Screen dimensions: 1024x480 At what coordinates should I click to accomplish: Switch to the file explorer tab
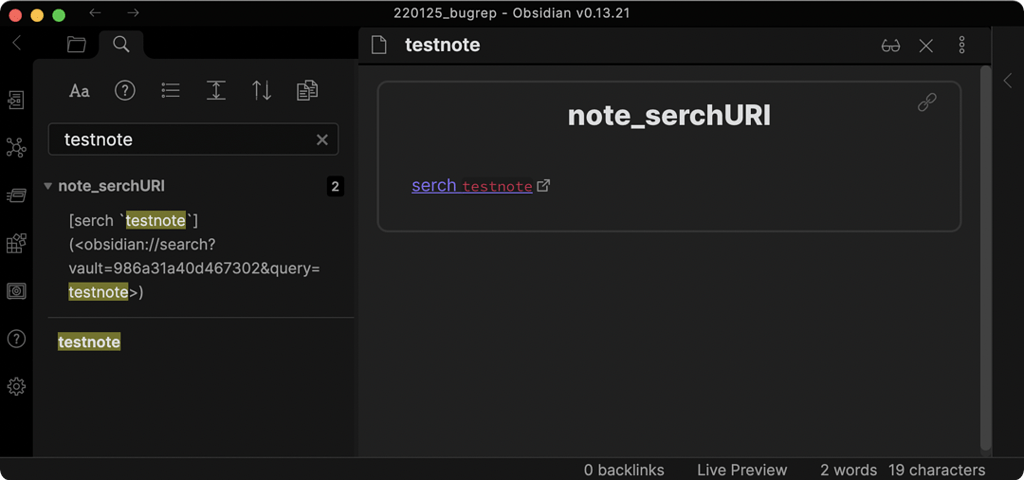tap(76, 44)
